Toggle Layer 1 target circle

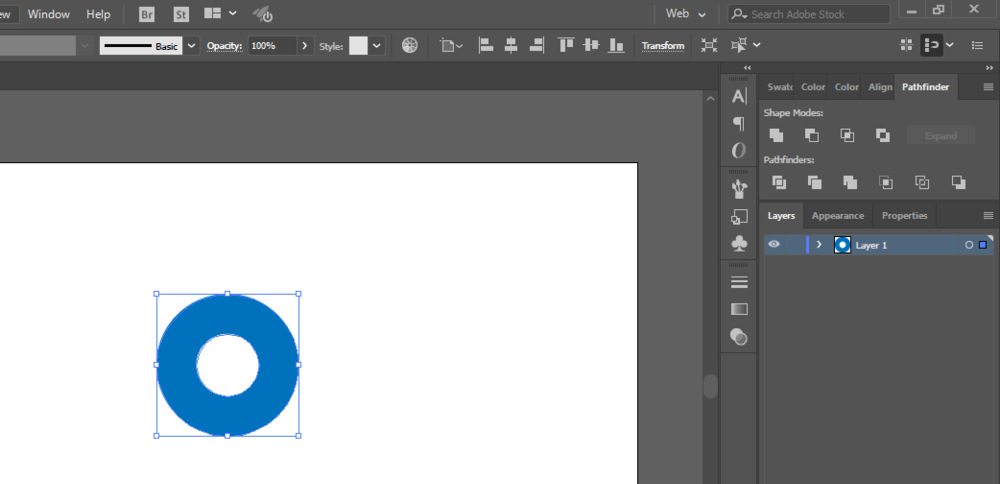(x=968, y=245)
